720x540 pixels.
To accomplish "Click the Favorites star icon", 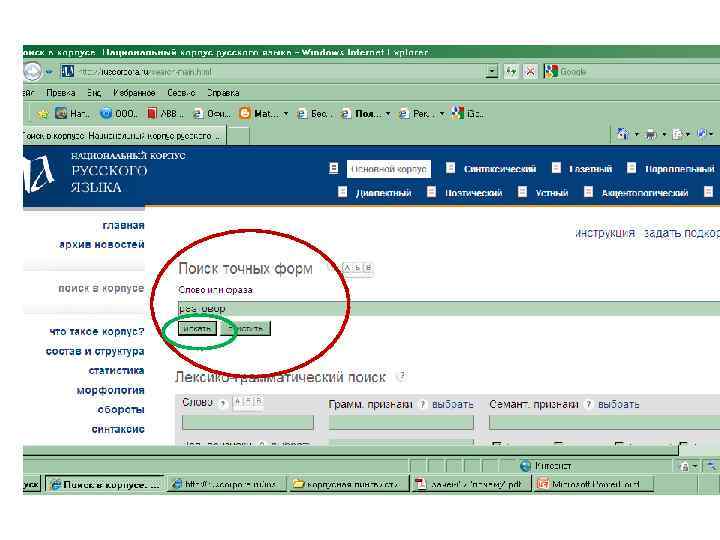I will click(x=42, y=113).
